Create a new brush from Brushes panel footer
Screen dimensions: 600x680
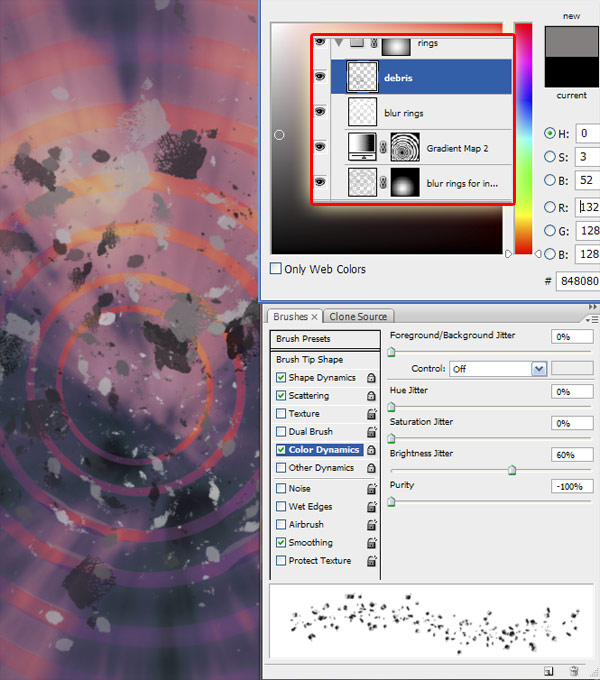[x=549, y=671]
